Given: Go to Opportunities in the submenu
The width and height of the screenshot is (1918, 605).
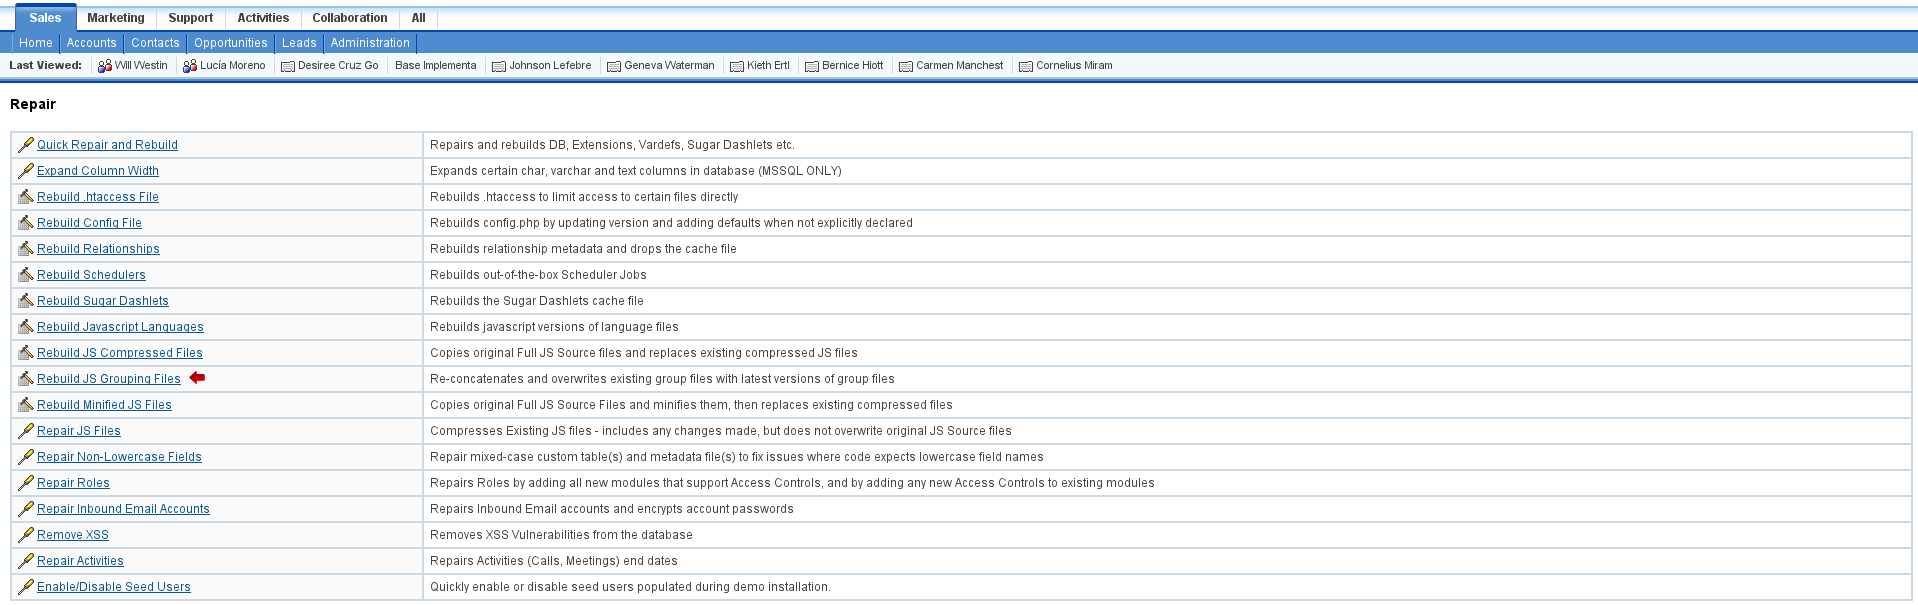Looking at the screenshot, I should coord(230,43).
